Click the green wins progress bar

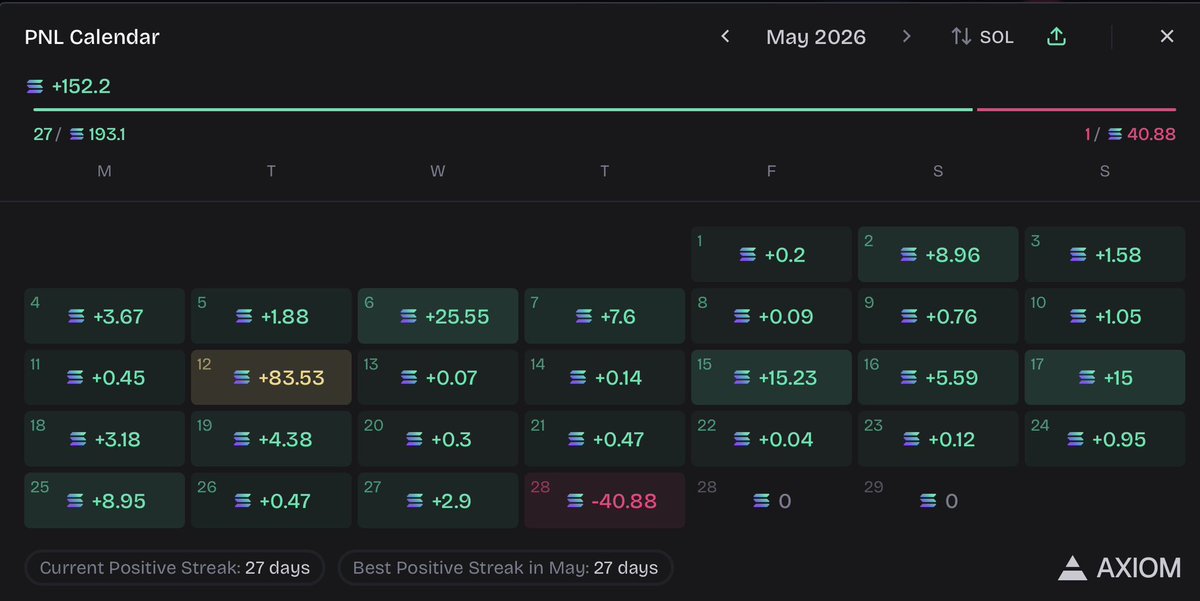503,109
